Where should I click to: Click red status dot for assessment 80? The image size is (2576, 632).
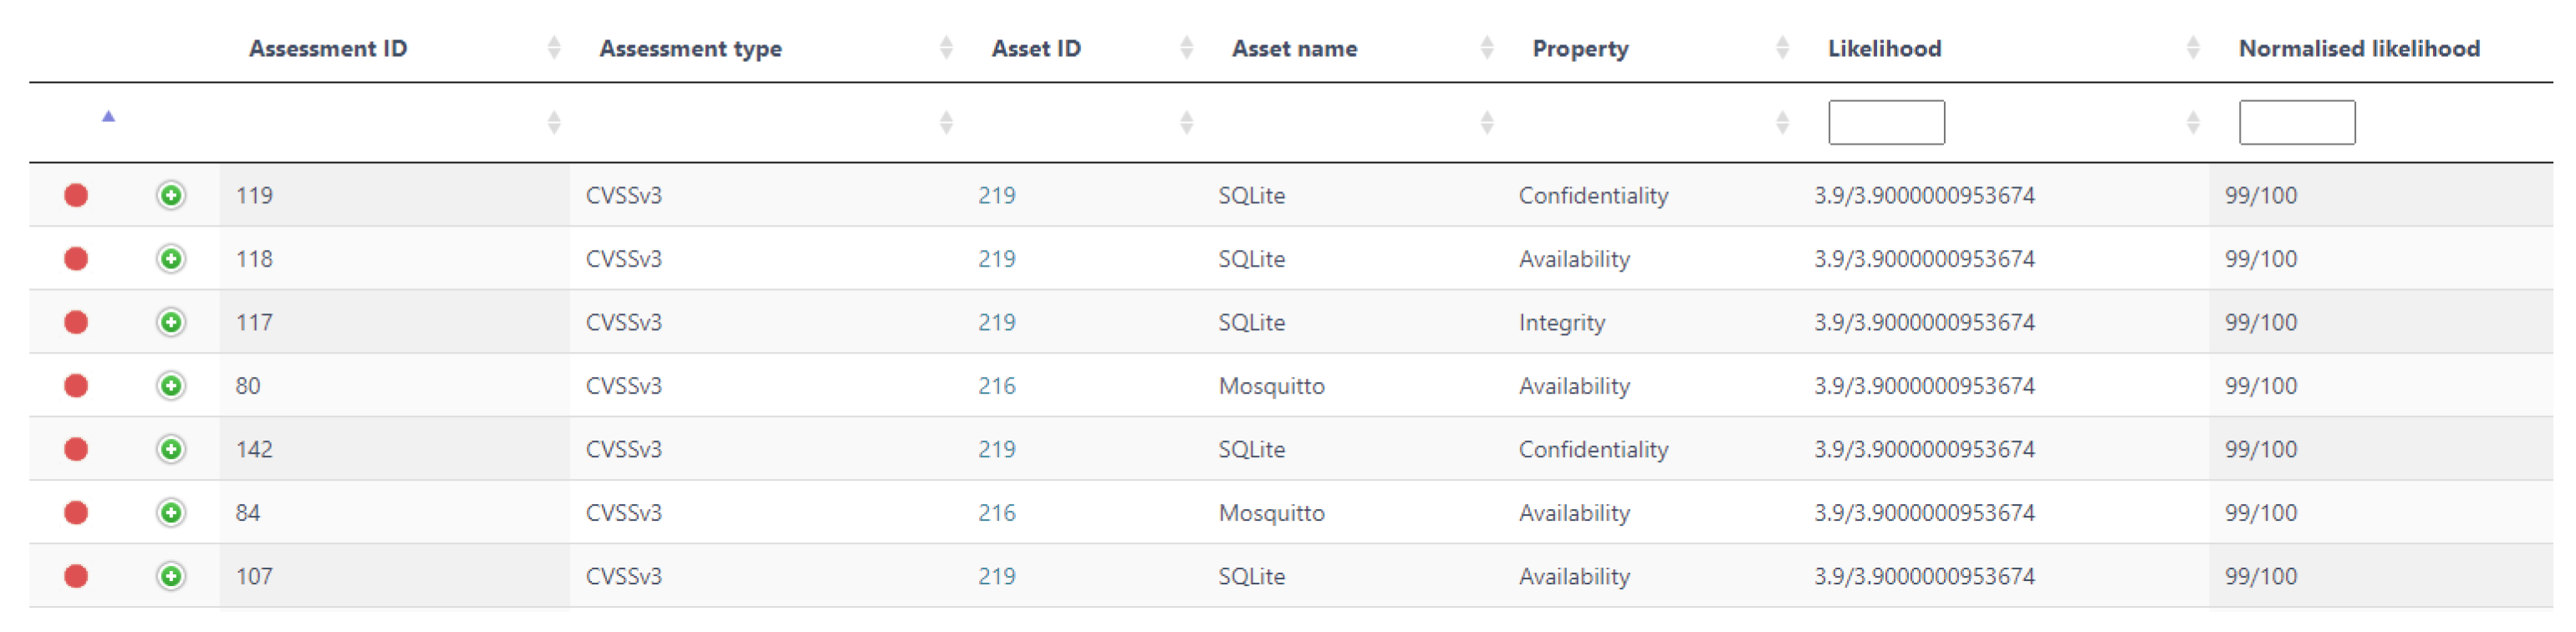pos(76,386)
